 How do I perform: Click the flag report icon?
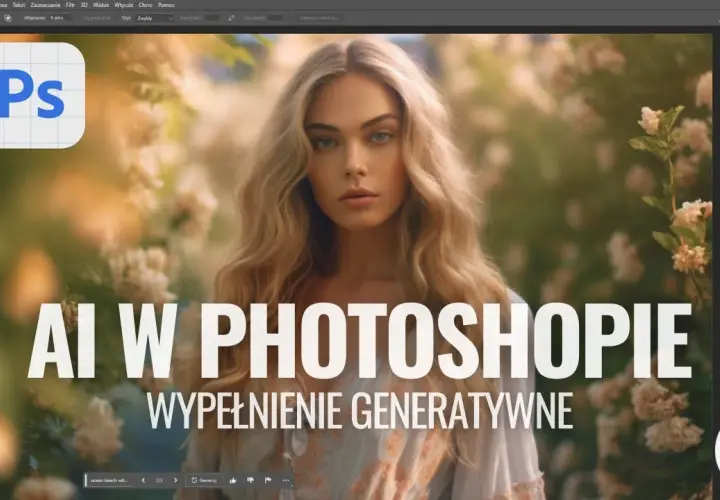click(x=268, y=480)
